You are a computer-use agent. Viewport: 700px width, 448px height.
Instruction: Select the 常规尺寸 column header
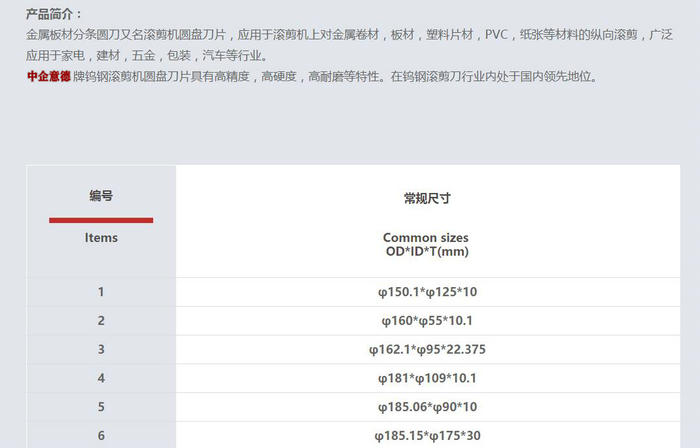point(427,198)
